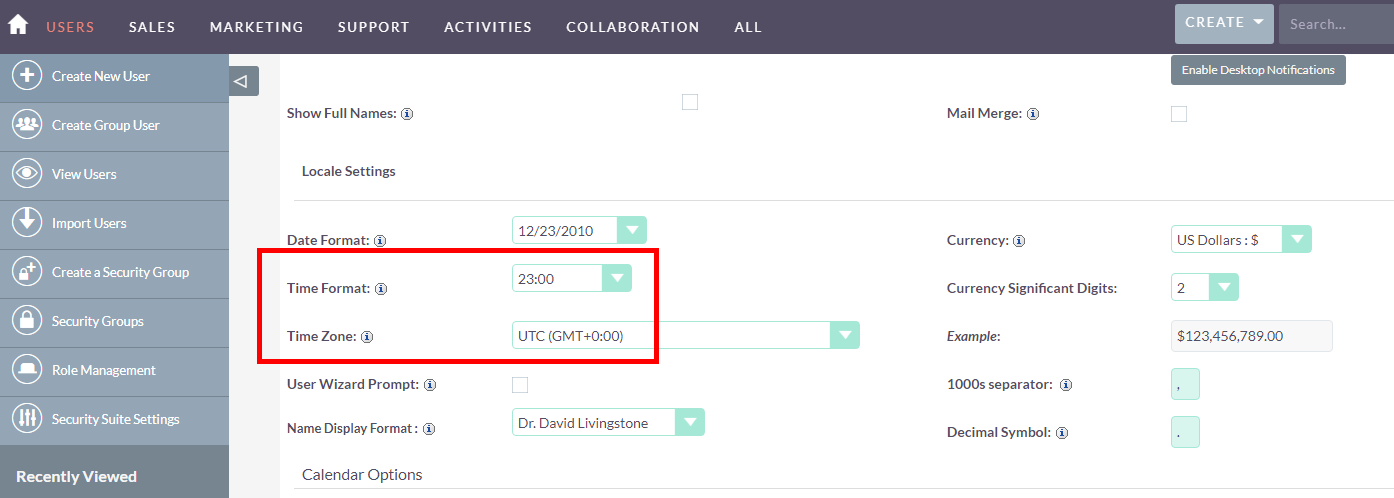Click the Security Suite Settings sliders icon
Viewport: 1394px width, 498px height.
click(x=26, y=419)
